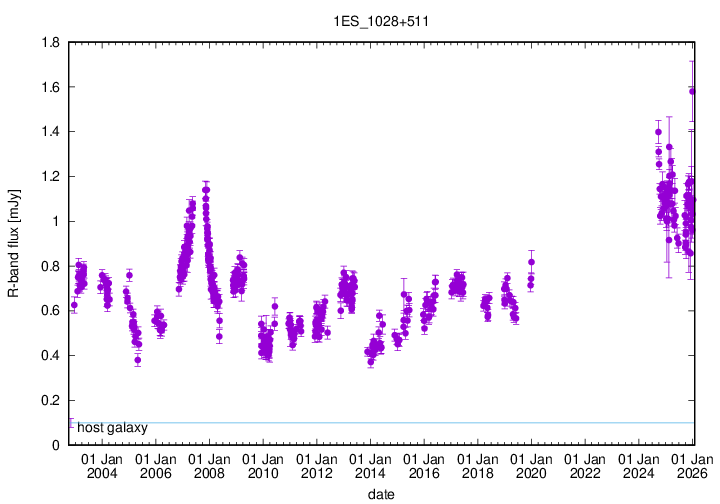Image resolution: width=720 pixels, height=504 pixels.
Task: Click the '01 Jan 2012' x-axis tick label
Action: 316,466
